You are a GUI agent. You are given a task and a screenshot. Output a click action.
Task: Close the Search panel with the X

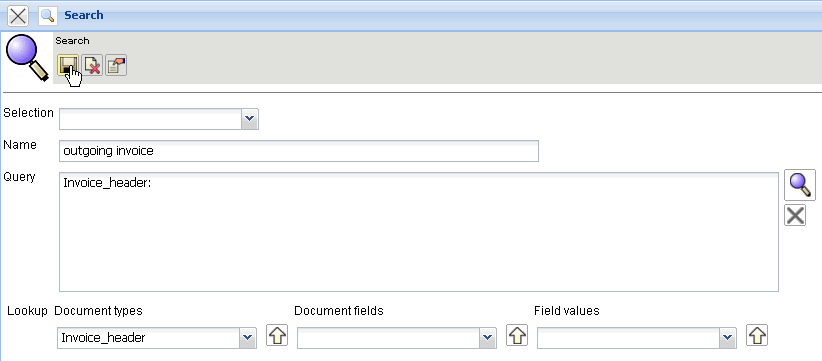coord(18,16)
